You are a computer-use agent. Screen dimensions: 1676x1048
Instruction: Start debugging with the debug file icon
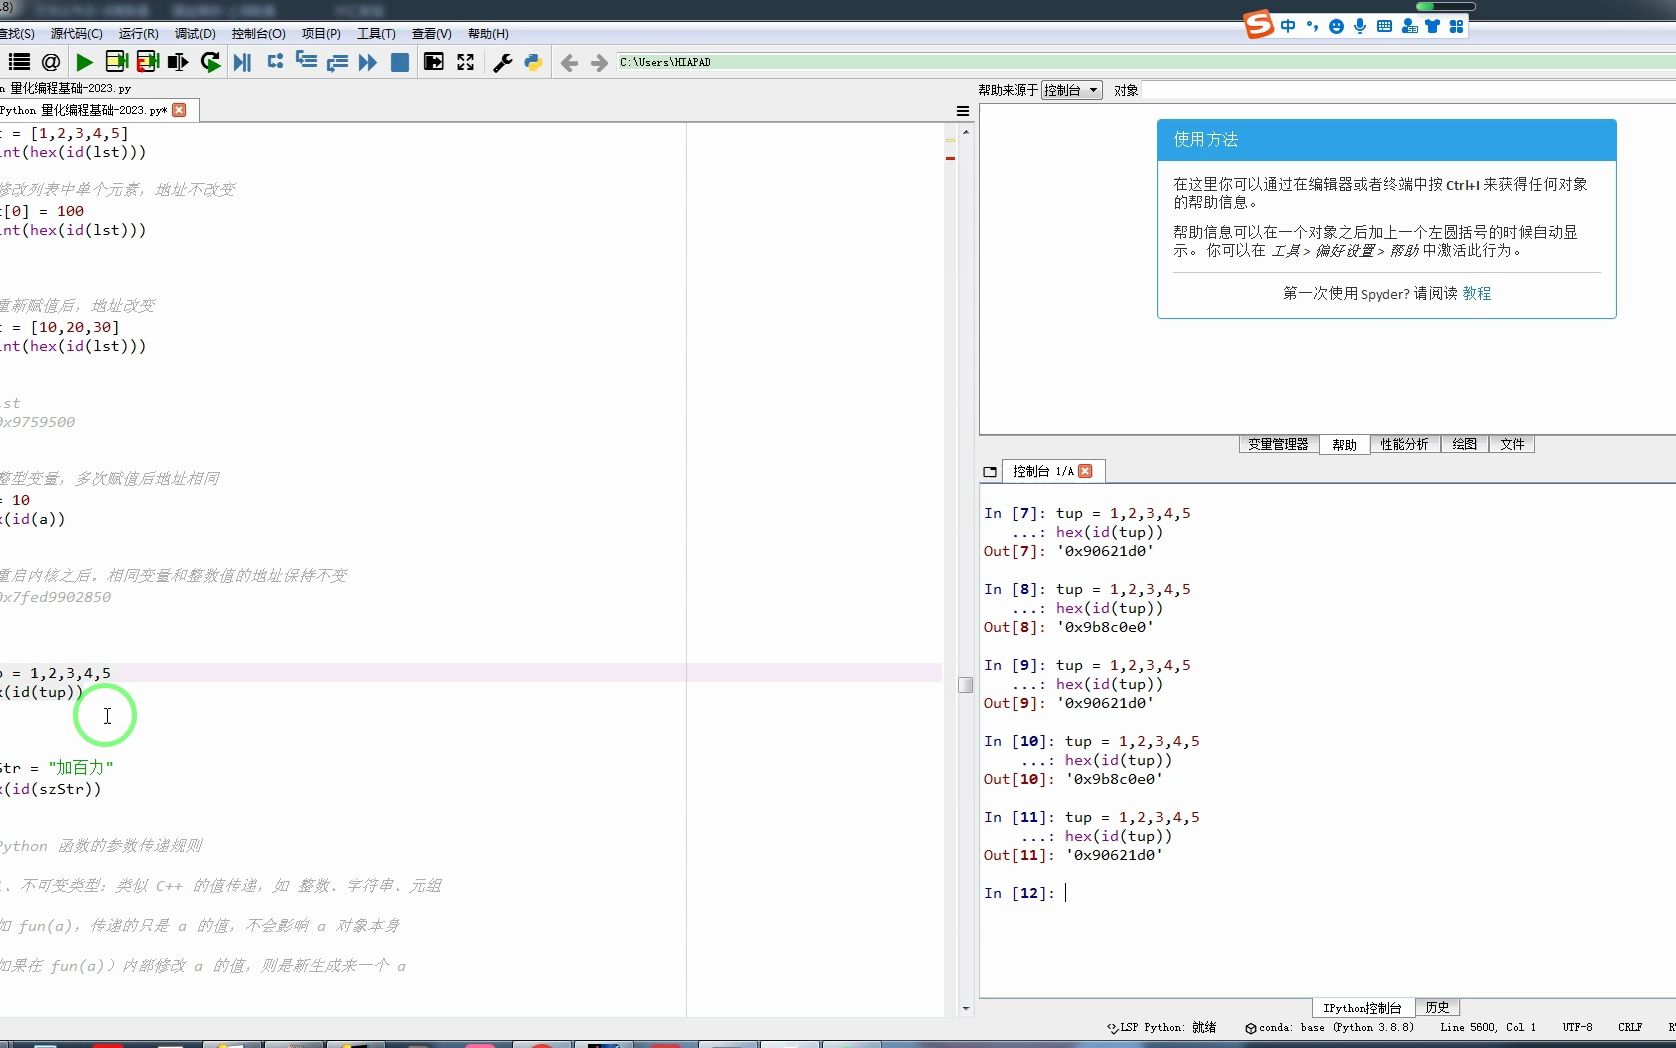(242, 62)
